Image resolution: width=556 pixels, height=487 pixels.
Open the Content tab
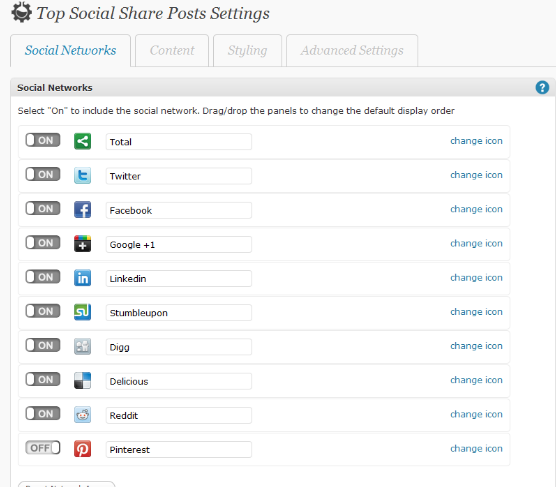[172, 50]
